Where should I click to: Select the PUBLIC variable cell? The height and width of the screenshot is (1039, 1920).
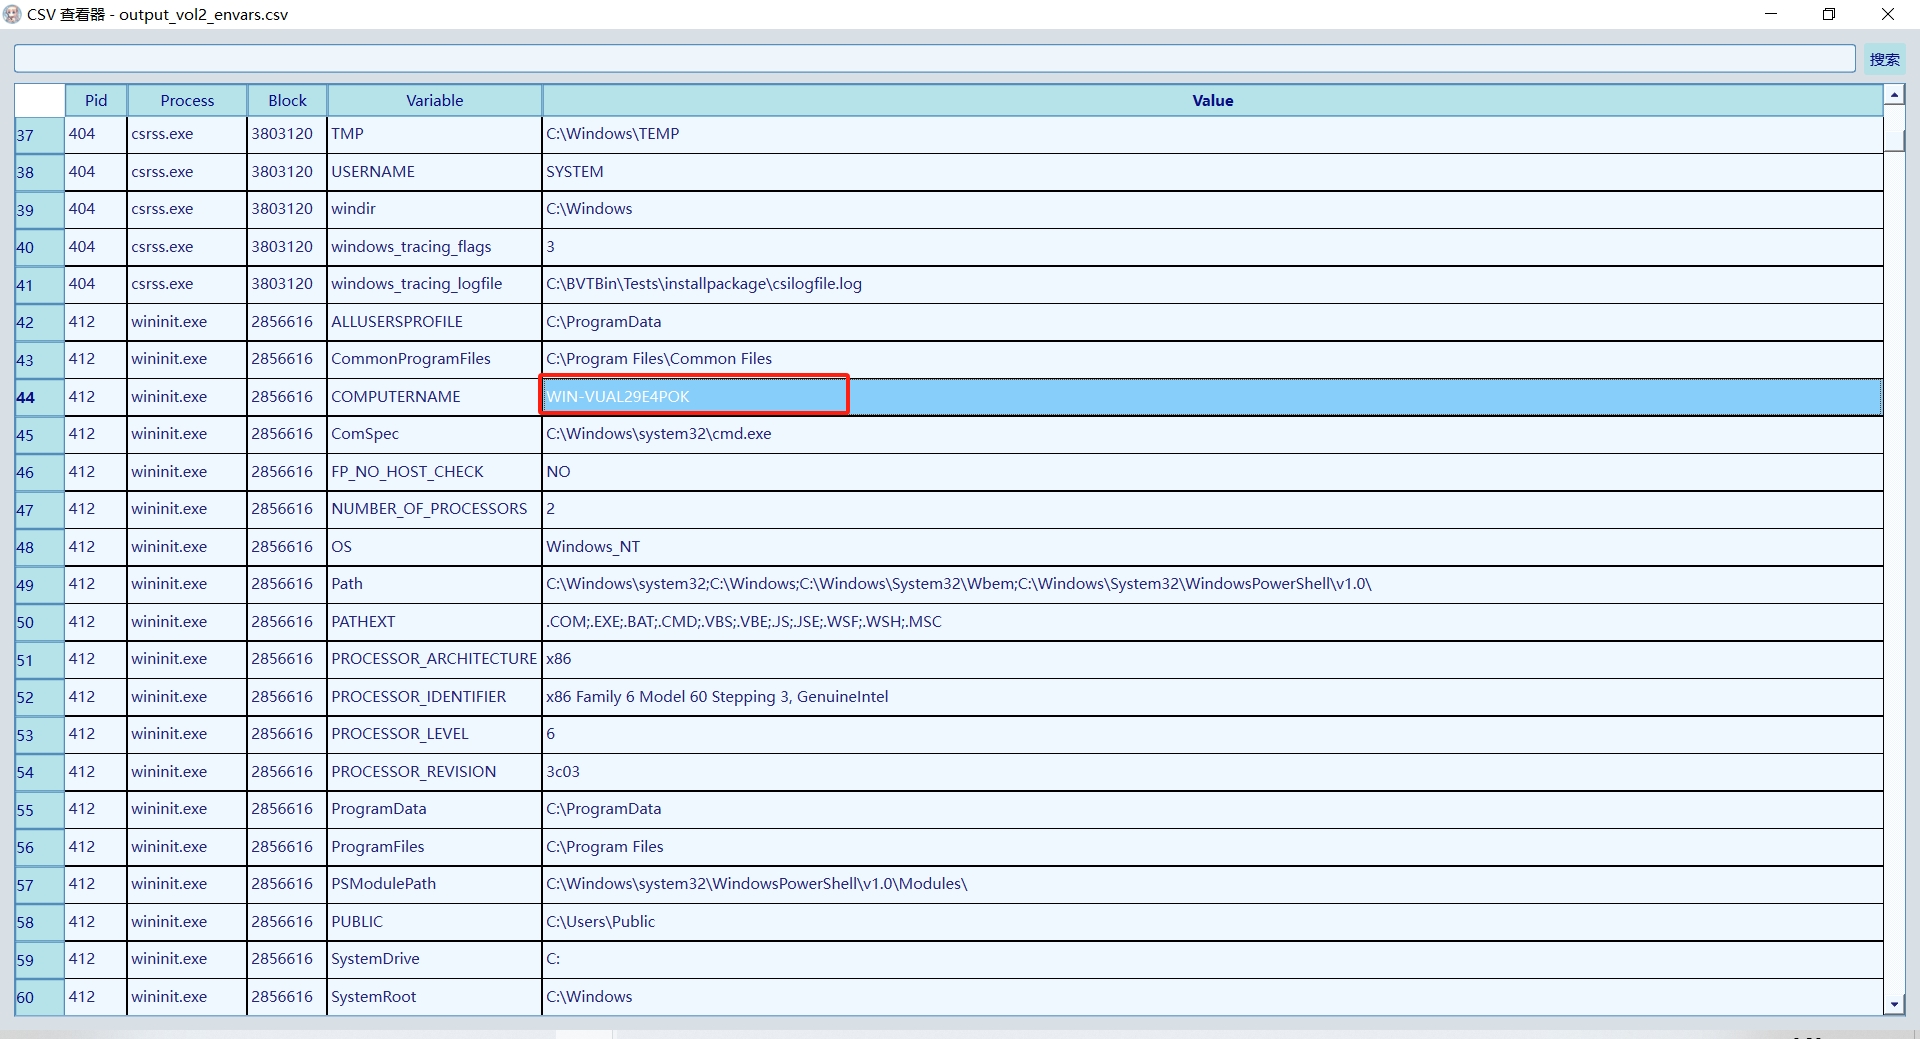(x=434, y=922)
